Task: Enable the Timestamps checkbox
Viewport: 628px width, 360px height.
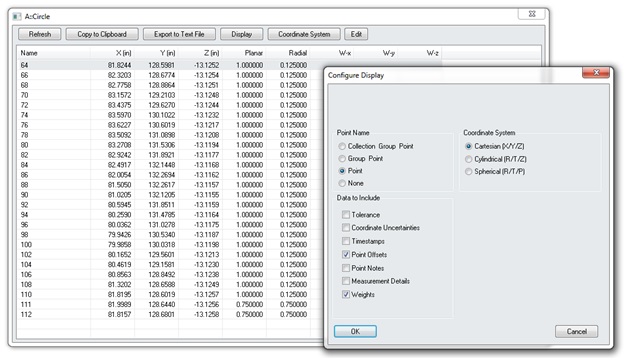Action: 346,241
